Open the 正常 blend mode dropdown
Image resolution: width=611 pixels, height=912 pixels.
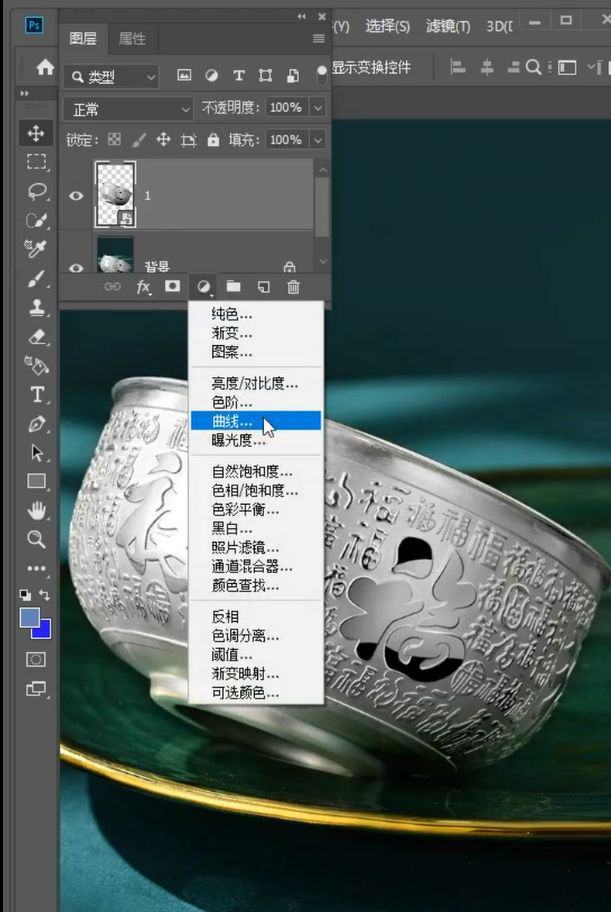[x=127, y=109]
